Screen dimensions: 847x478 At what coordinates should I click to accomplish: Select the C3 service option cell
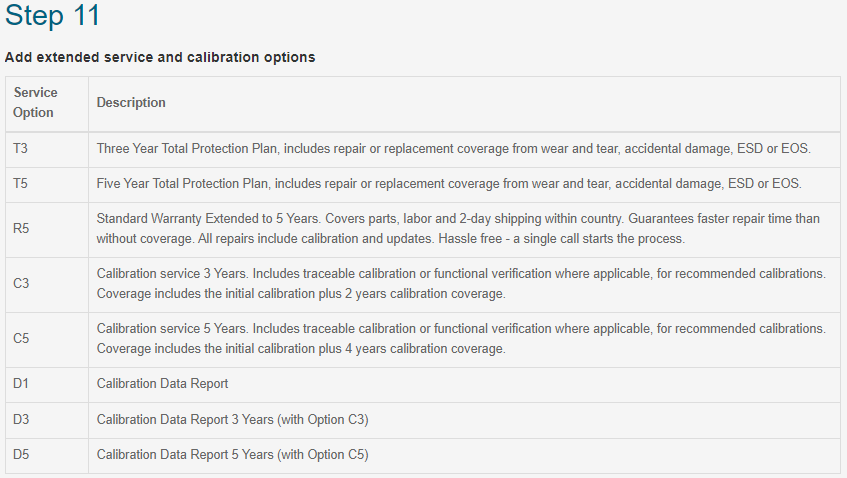click(x=47, y=284)
